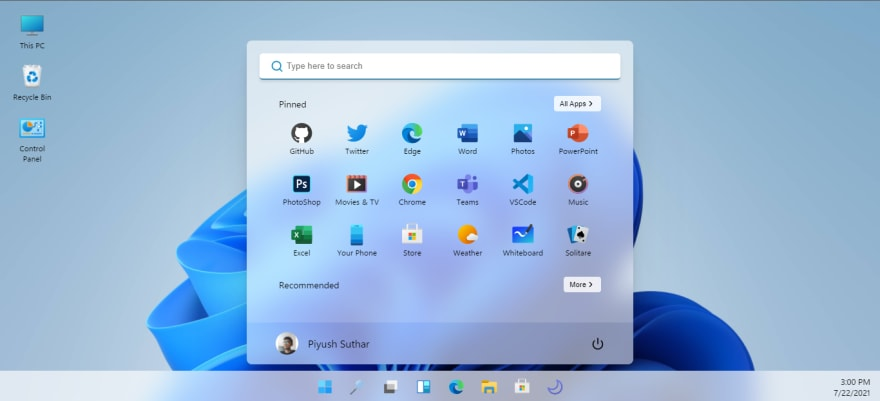880x401 pixels.
Task: Launch the Weather app
Action: pyautogui.click(x=467, y=241)
